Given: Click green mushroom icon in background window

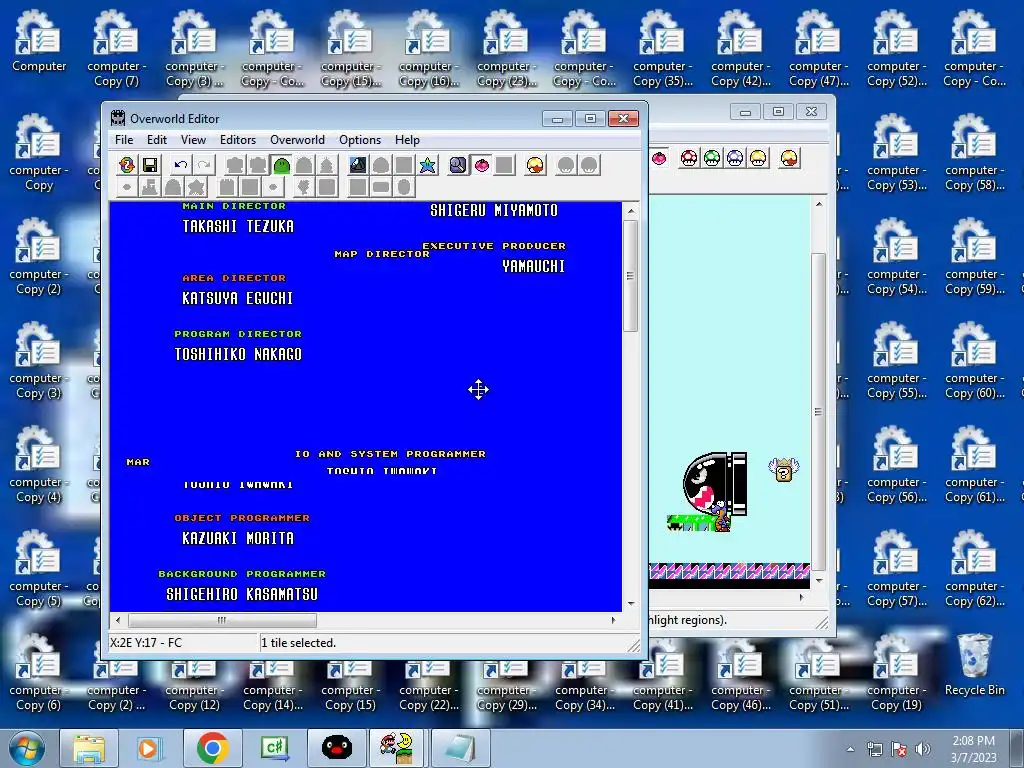Looking at the screenshot, I should [712, 158].
